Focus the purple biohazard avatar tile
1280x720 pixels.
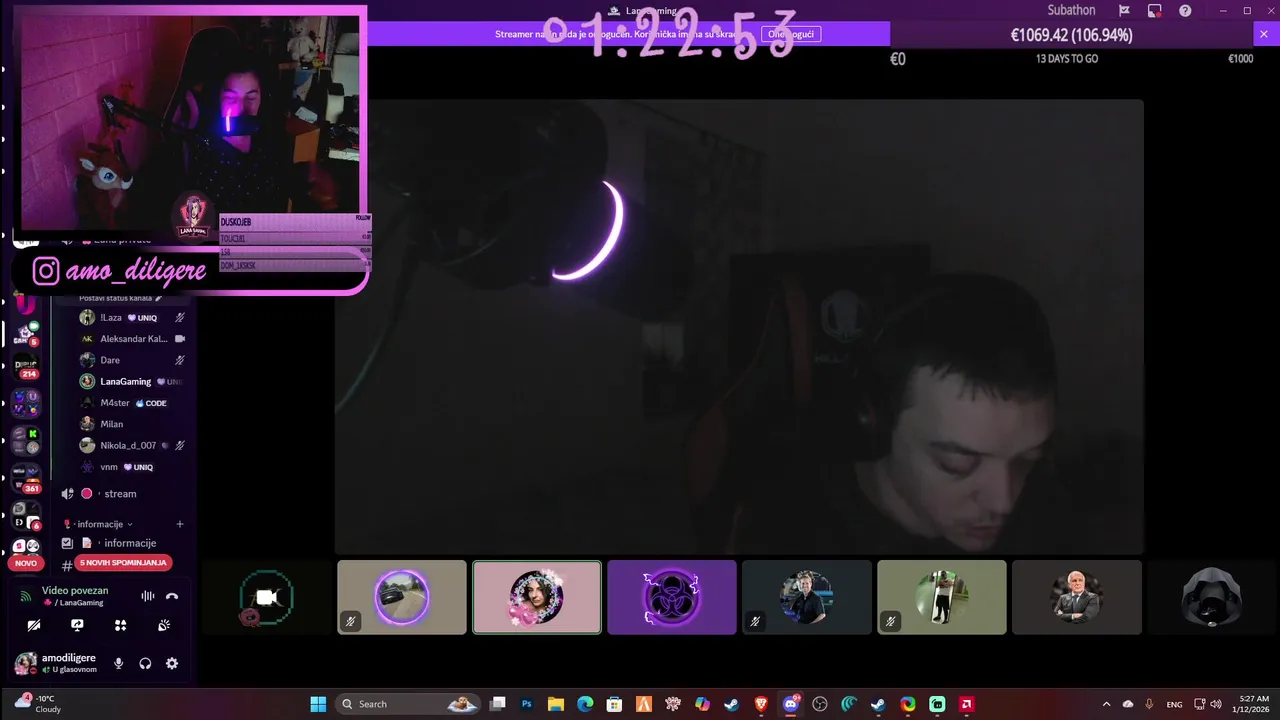(672, 597)
